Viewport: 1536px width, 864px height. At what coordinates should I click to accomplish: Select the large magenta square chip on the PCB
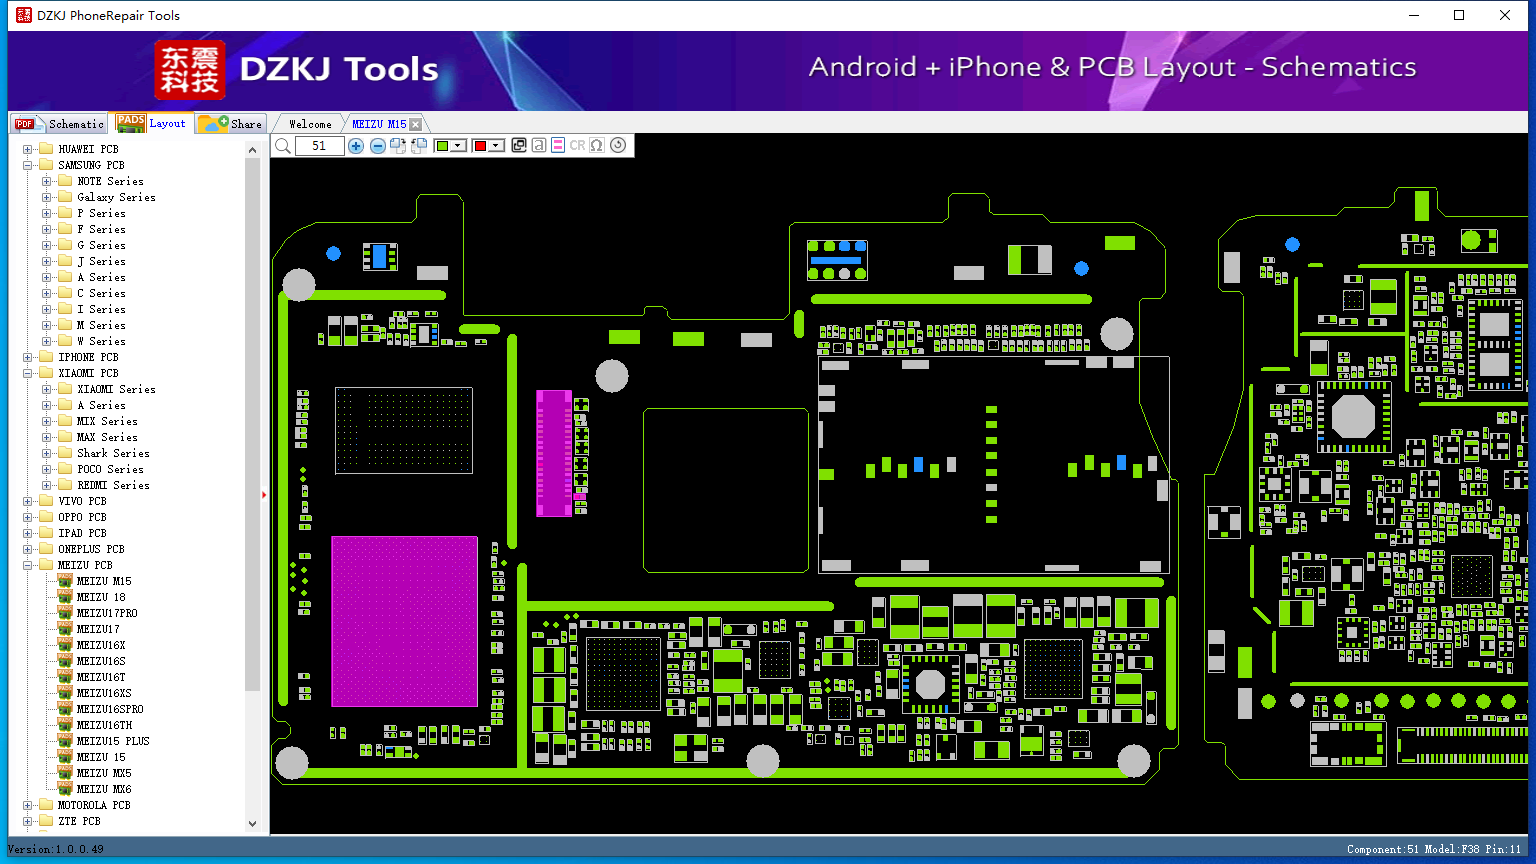click(404, 621)
